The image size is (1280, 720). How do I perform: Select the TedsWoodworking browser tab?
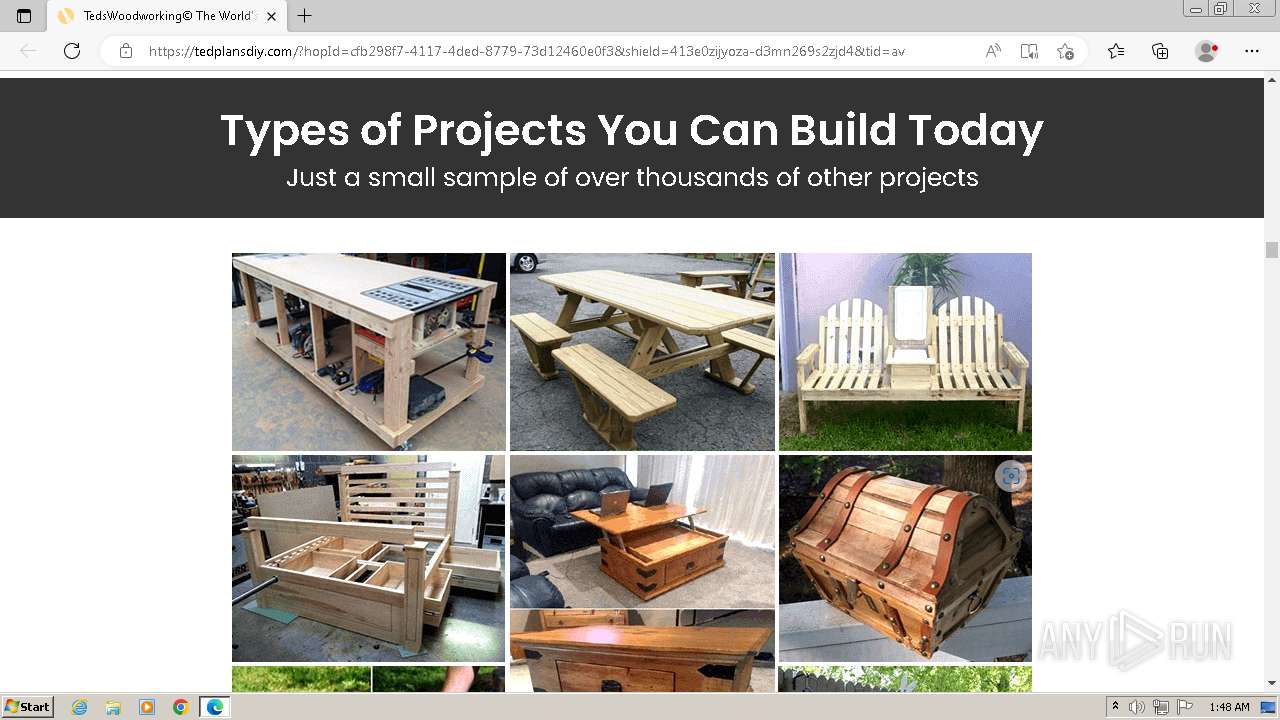tap(168, 16)
